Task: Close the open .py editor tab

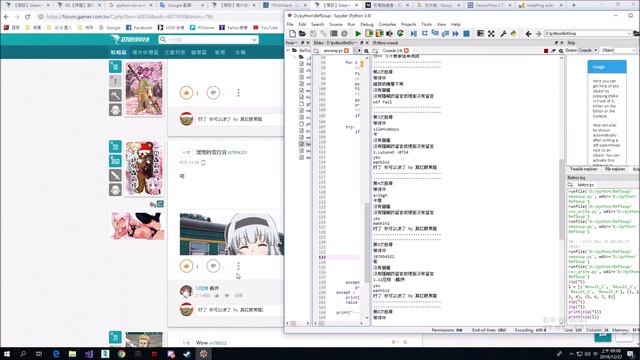Action: click(x=347, y=51)
